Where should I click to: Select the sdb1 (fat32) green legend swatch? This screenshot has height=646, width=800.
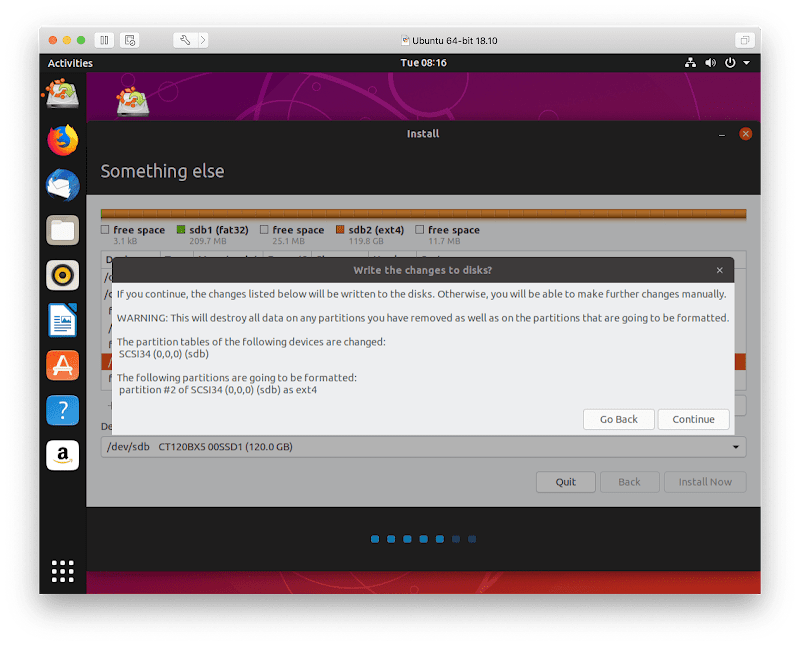pyautogui.click(x=181, y=230)
